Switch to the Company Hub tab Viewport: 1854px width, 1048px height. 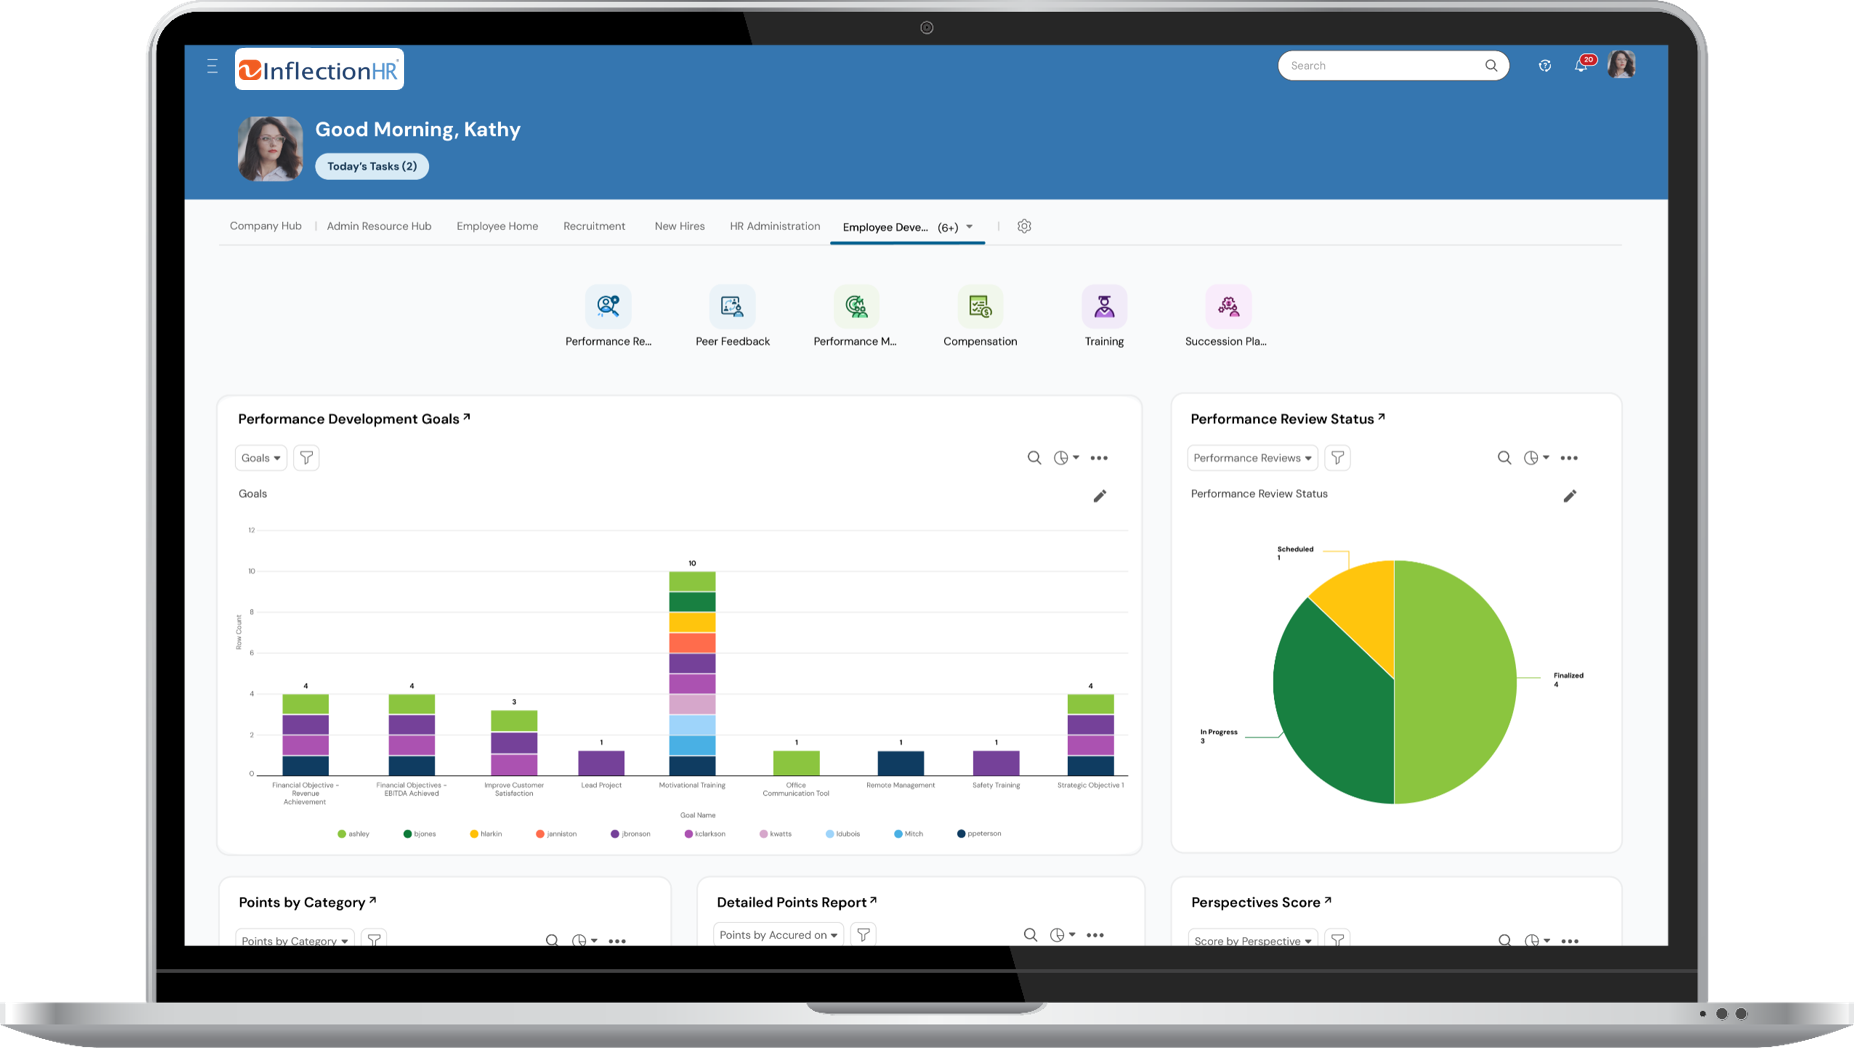point(265,226)
